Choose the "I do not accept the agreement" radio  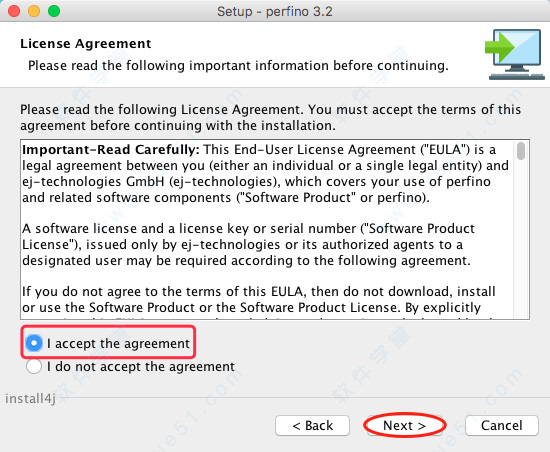[x=34, y=366]
